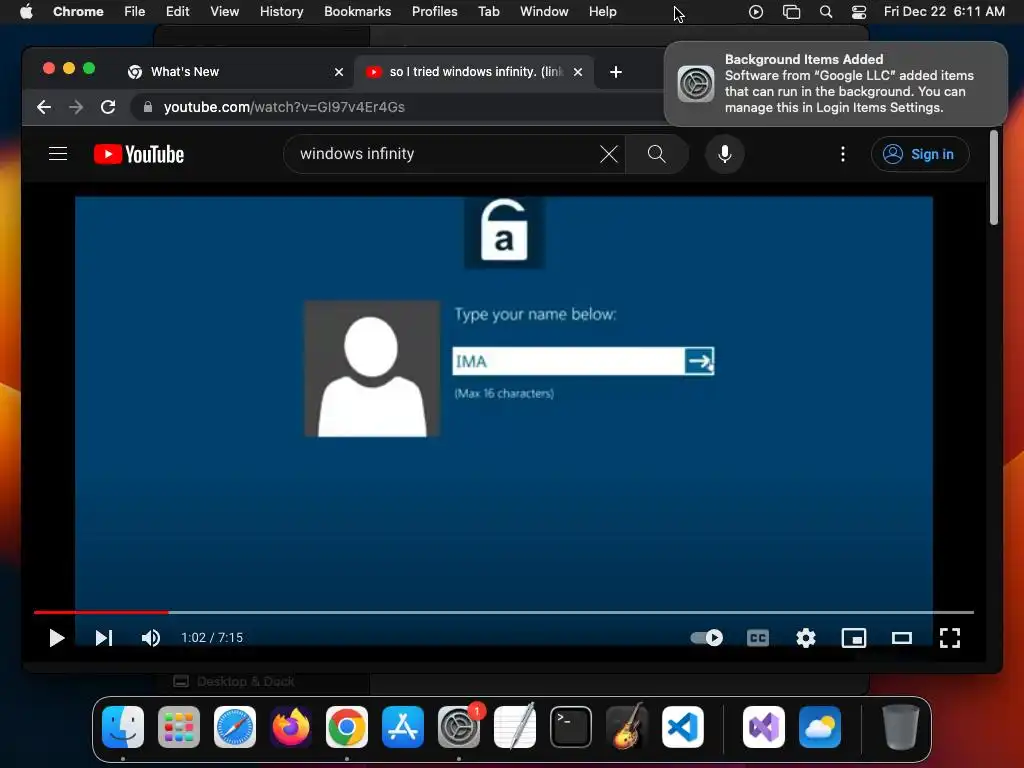Image resolution: width=1024 pixels, height=768 pixels.
Task: Close the What's New tab
Action: tap(339, 72)
